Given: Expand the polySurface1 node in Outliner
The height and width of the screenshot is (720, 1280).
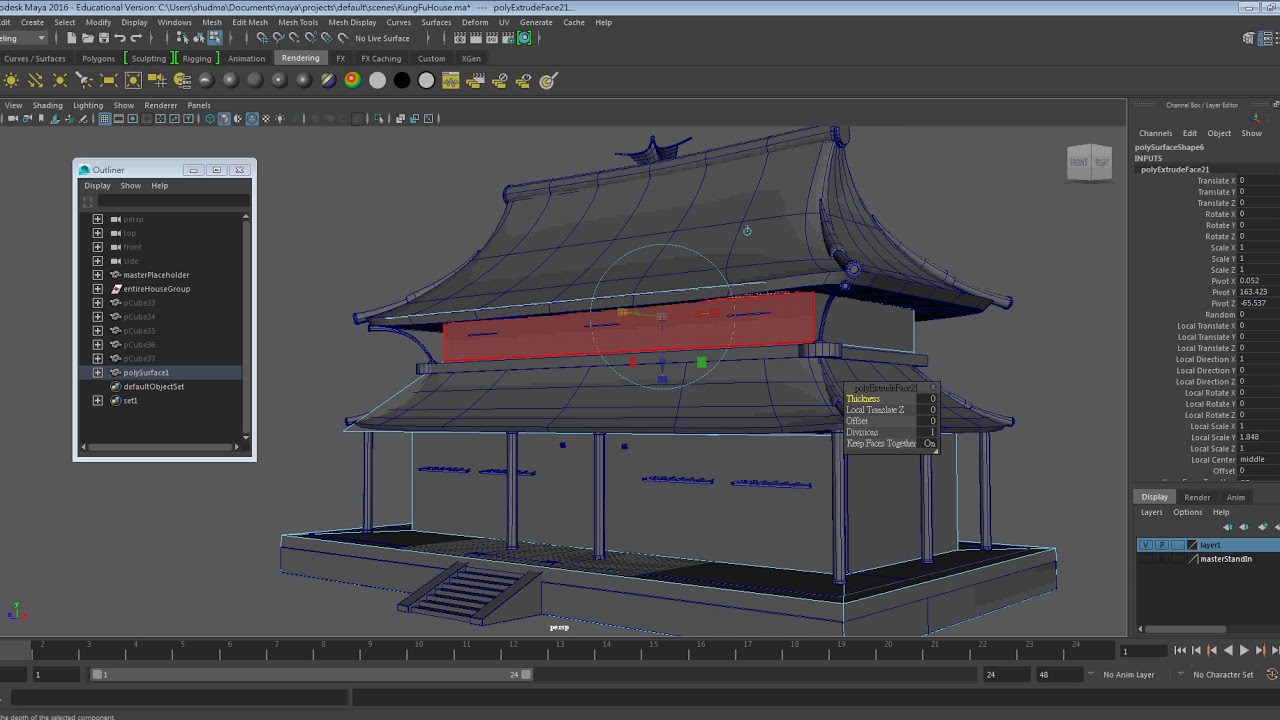Looking at the screenshot, I should pyautogui.click(x=97, y=372).
